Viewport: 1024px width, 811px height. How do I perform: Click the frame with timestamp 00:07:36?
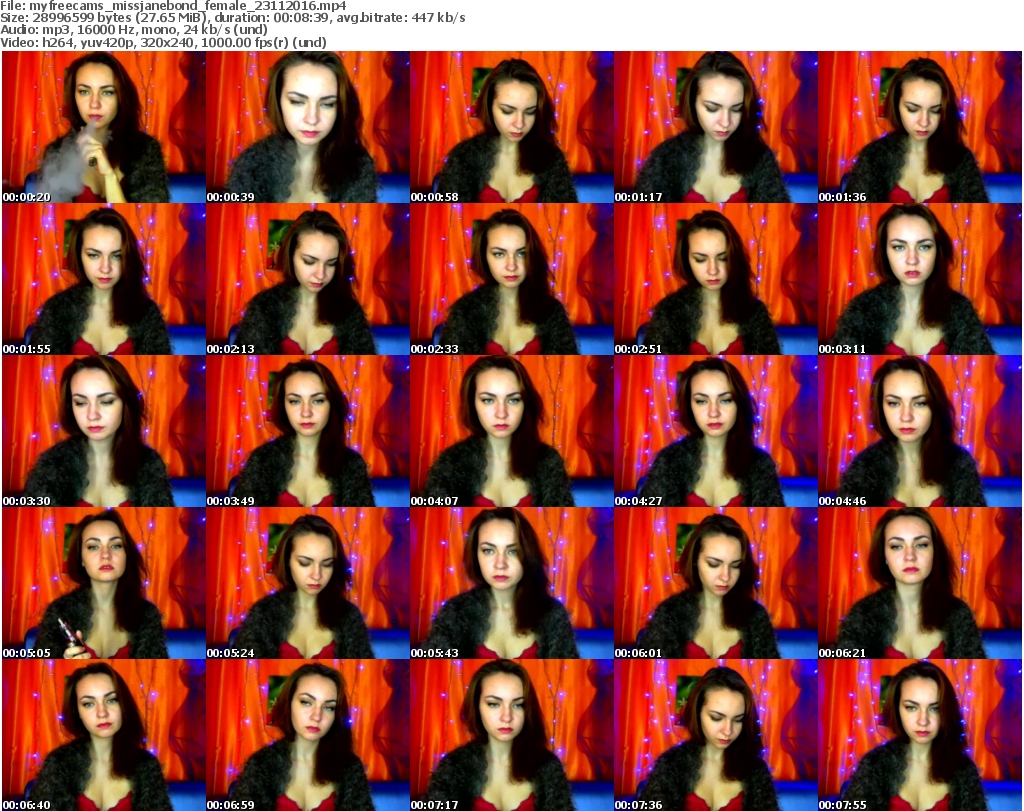[715, 735]
